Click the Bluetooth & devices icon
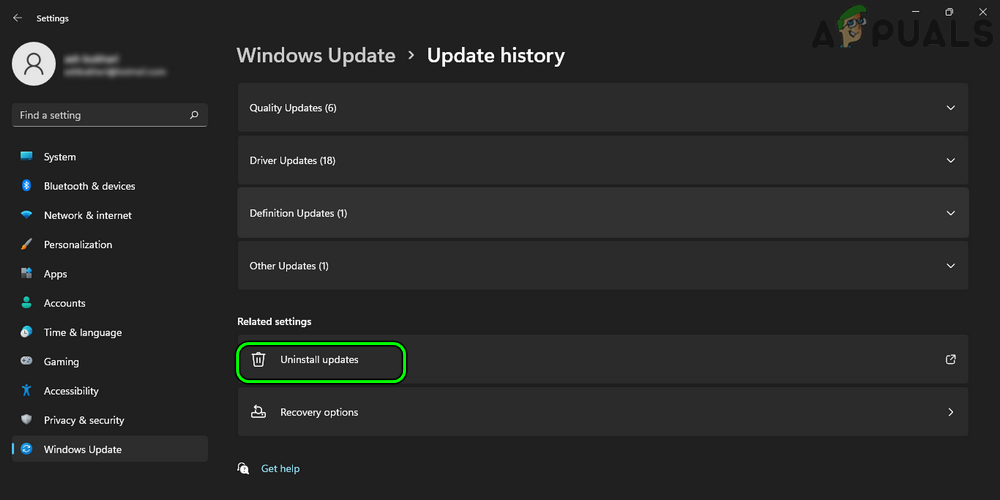Viewport: 1000px width, 500px height. pyautogui.click(x=26, y=186)
